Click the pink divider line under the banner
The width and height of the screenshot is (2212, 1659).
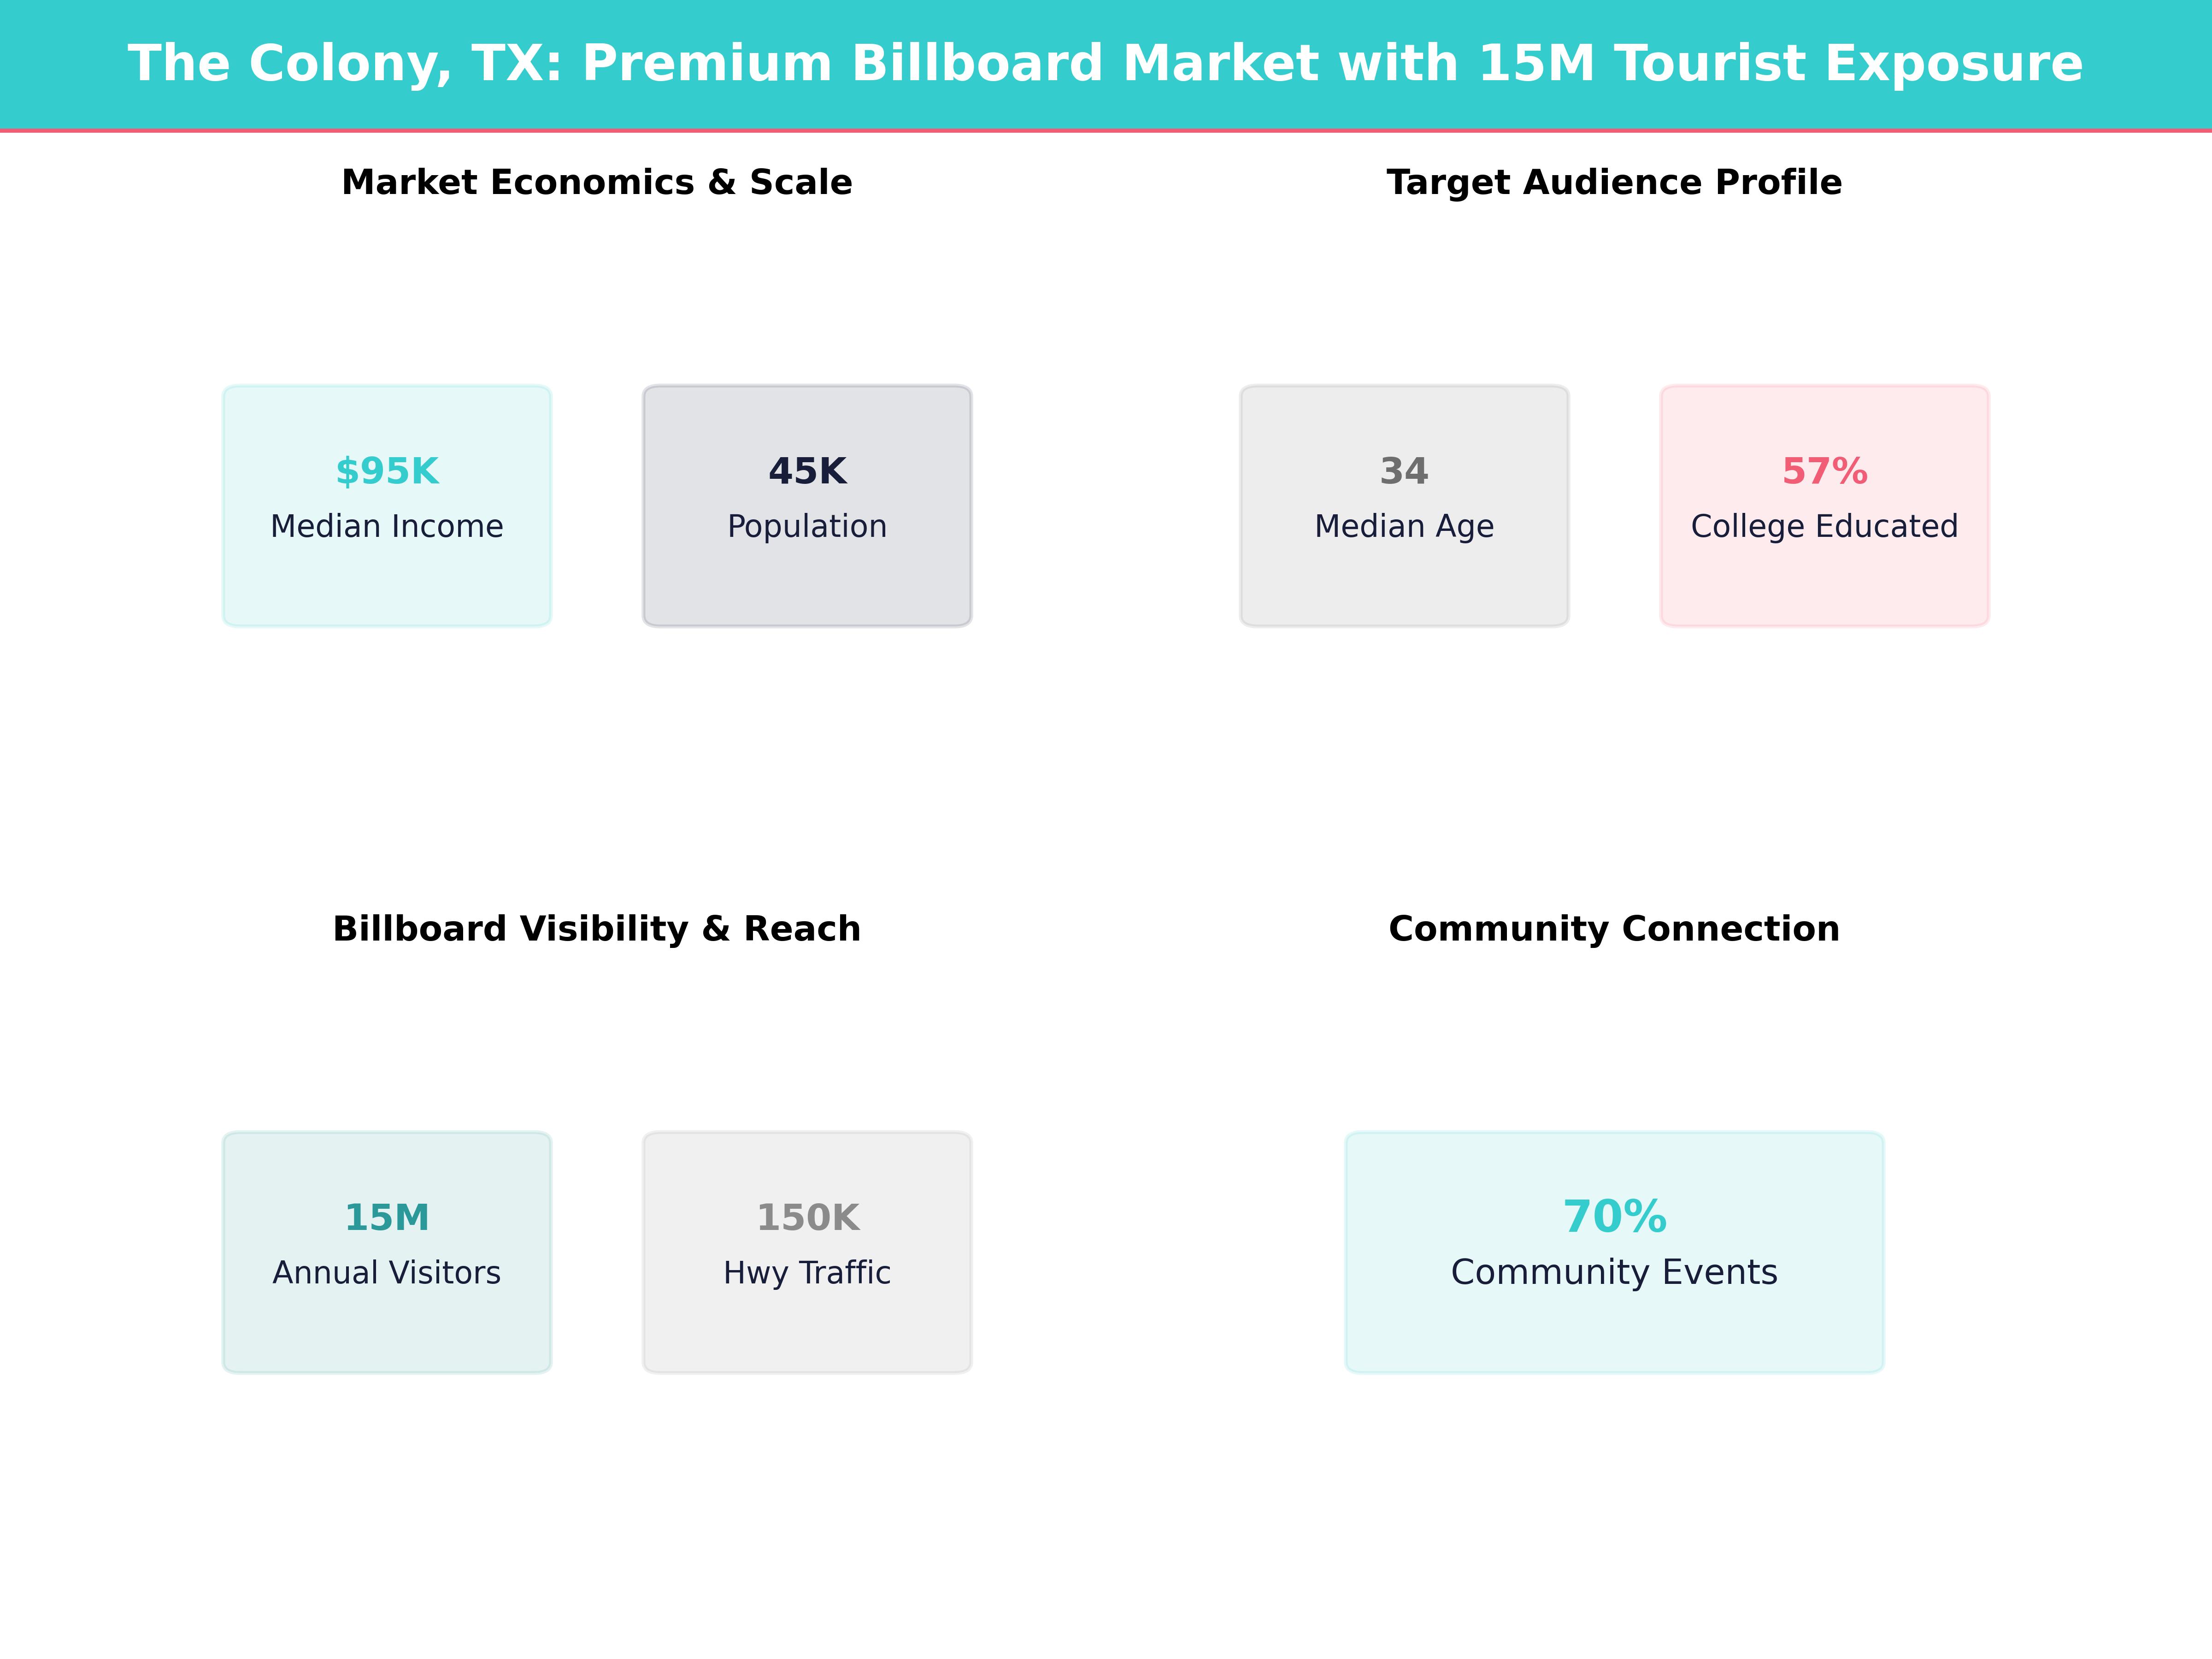(1105, 130)
